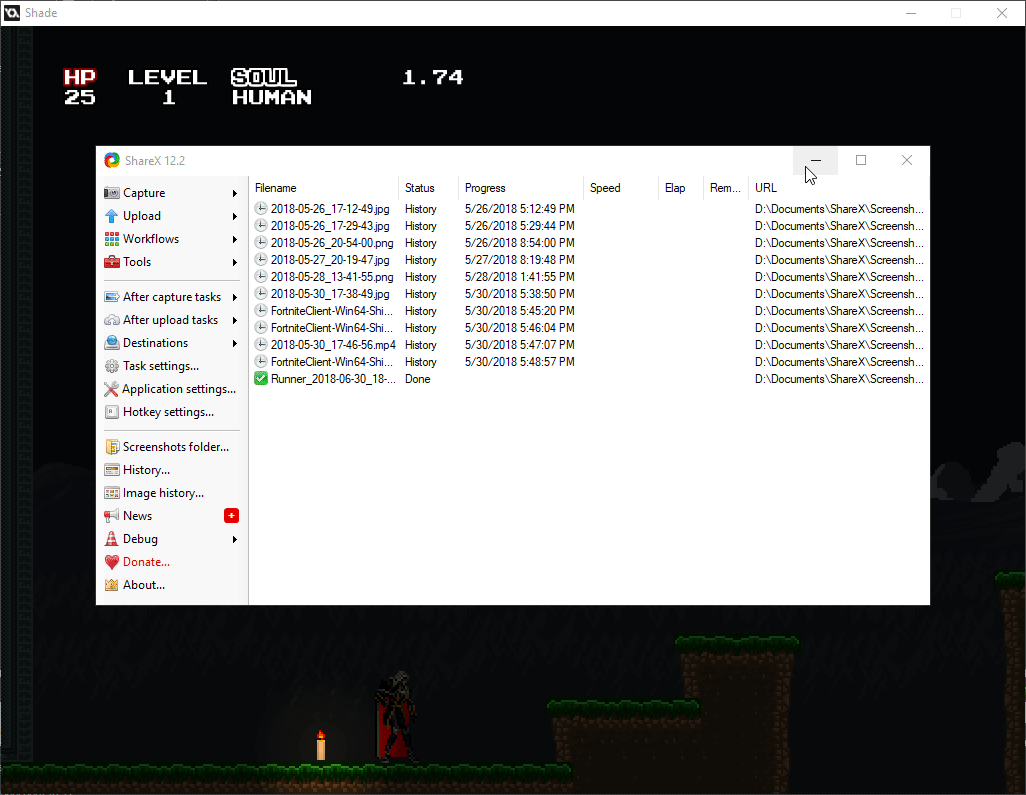Click the After capture tasks icon
1026x795 pixels.
(x=112, y=297)
